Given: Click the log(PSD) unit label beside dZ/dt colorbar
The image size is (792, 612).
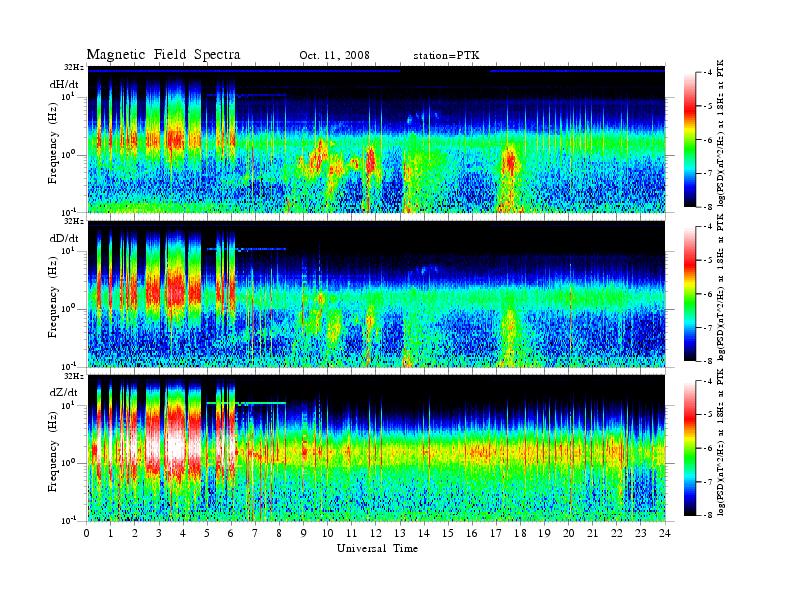Looking at the screenshot, I should pyautogui.click(x=720, y=442).
